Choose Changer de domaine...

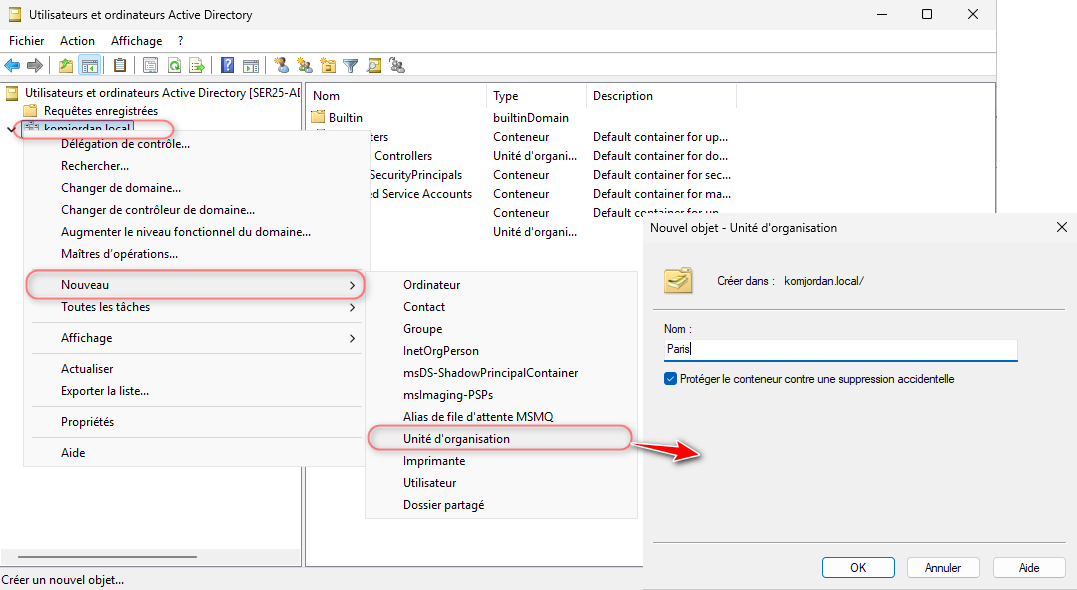pos(121,188)
